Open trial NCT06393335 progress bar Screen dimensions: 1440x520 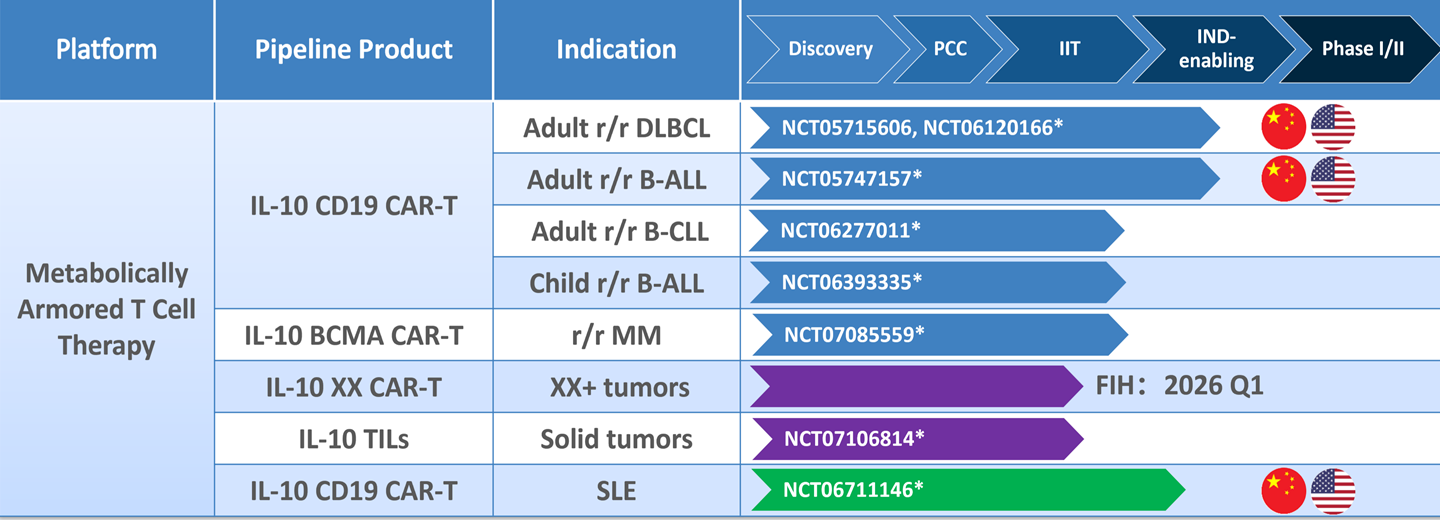(x=935, y=283)
